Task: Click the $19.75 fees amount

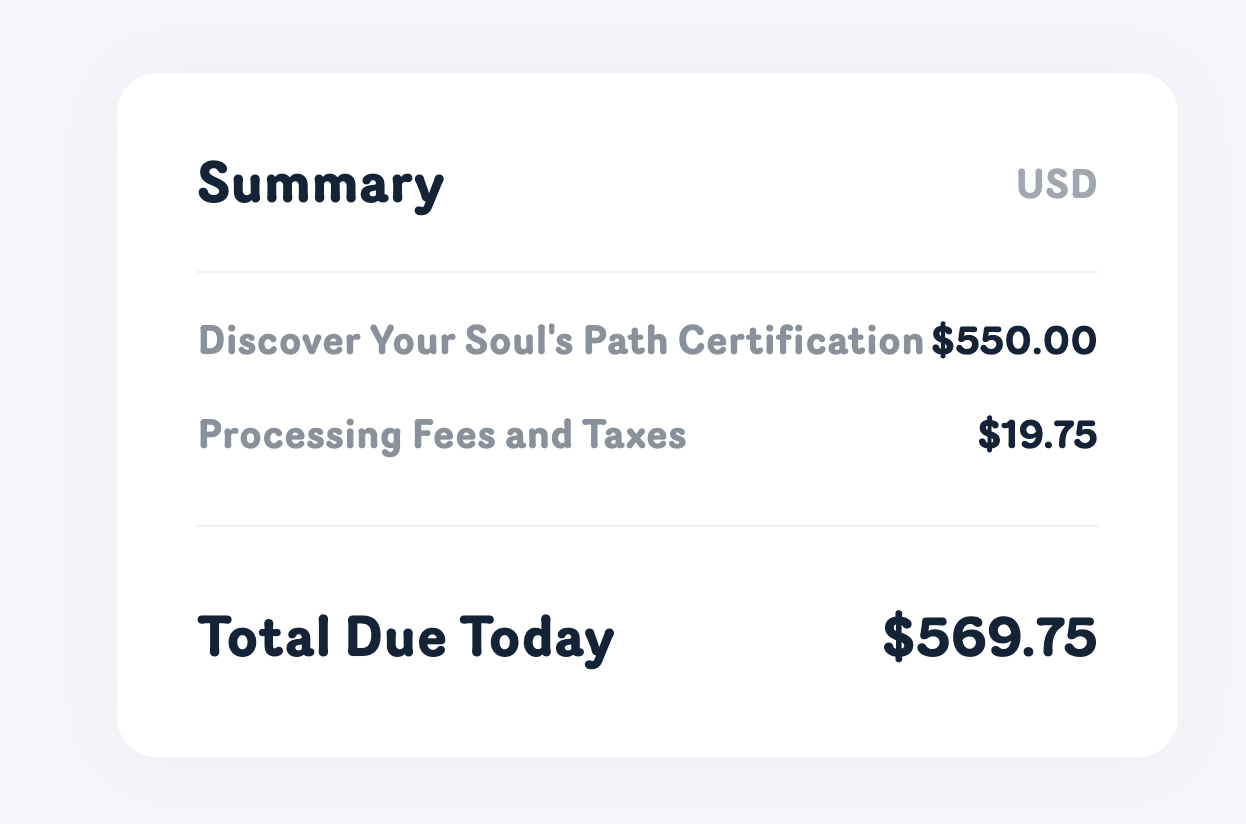Action: pos(1037,435)
